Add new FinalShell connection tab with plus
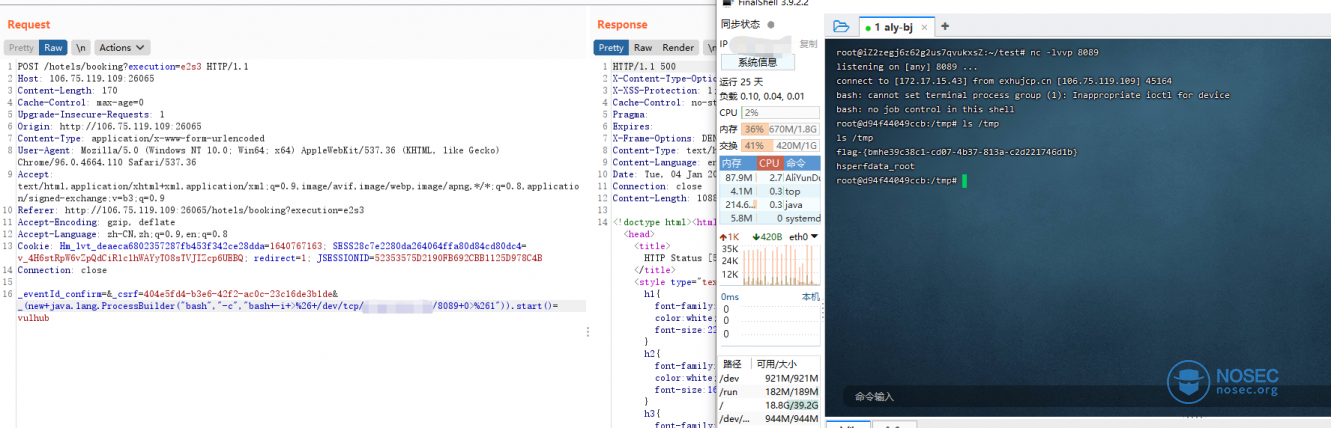 click(x=945, y=27)
